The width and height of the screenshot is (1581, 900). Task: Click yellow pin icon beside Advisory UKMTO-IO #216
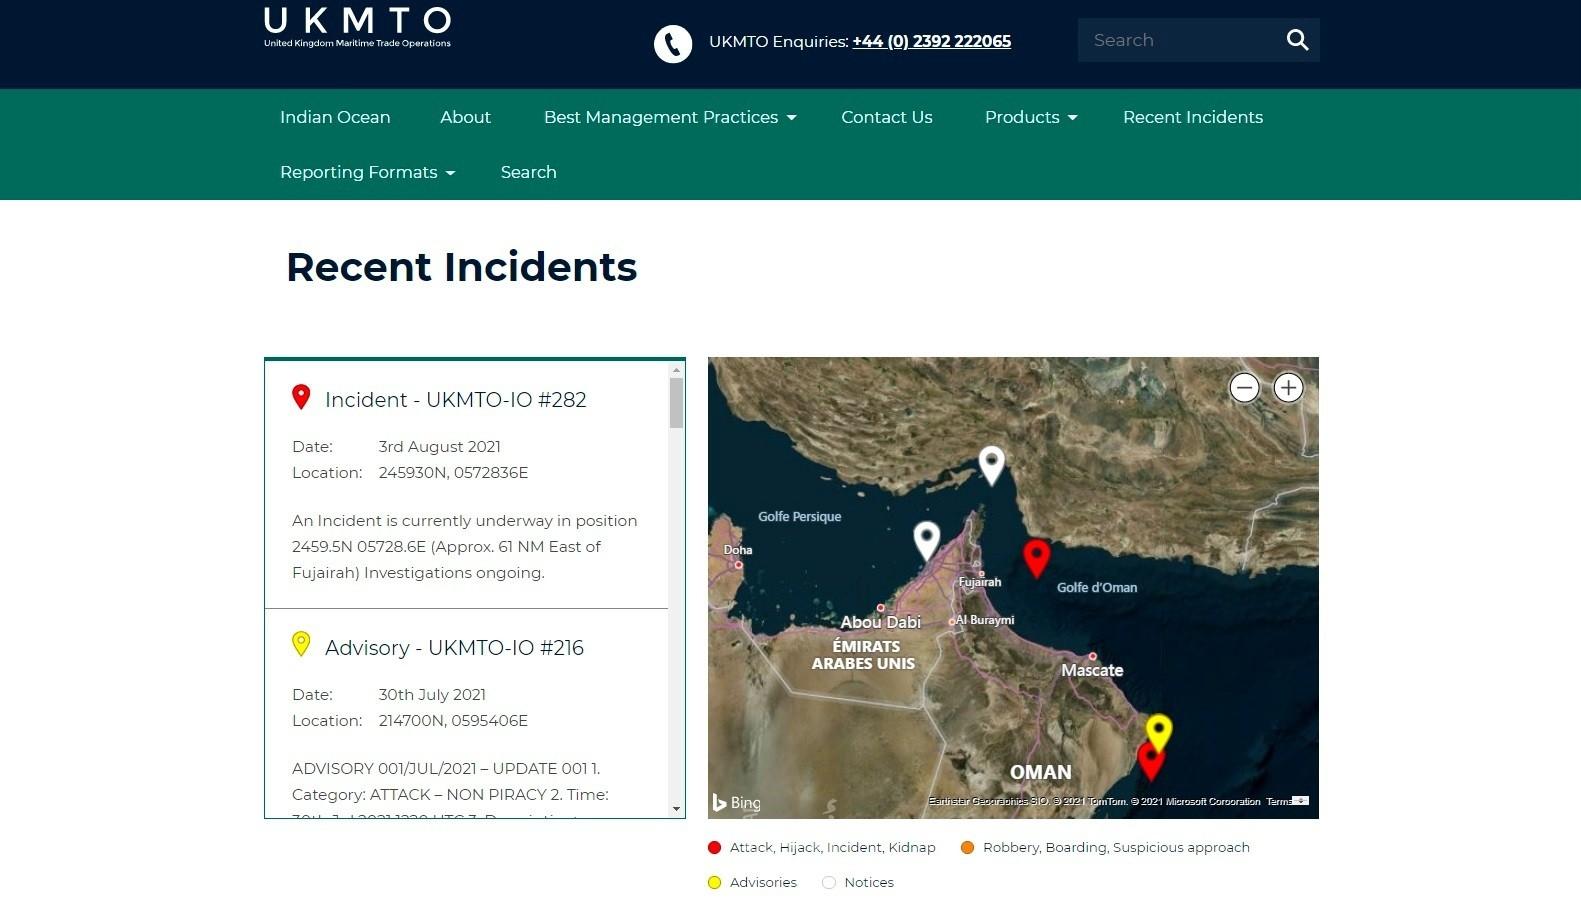coord(301,644)
